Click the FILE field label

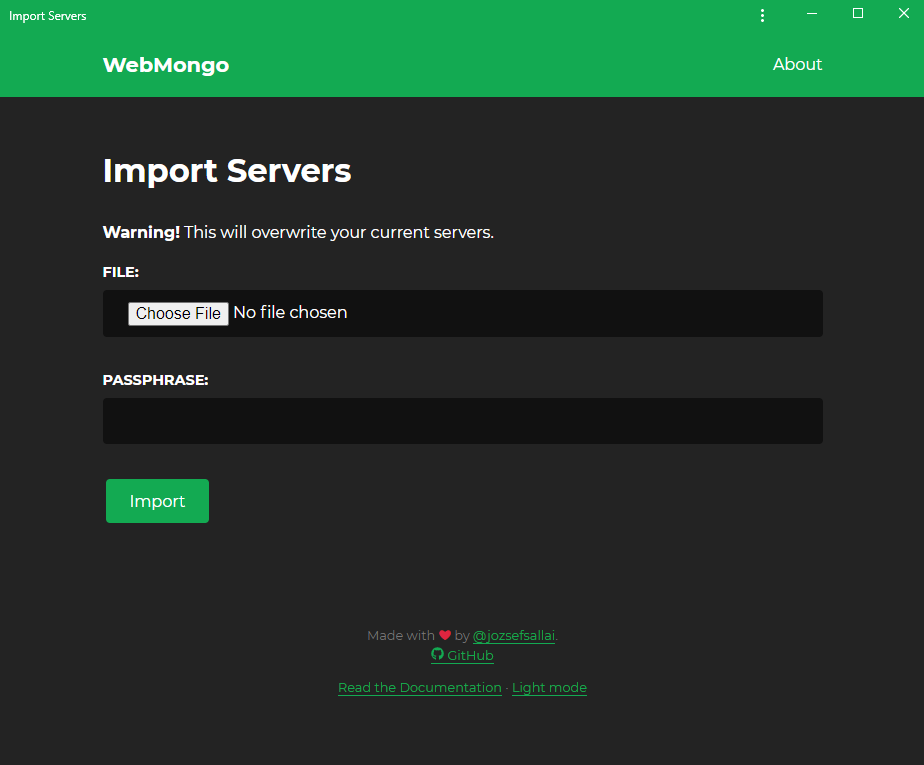[x=120, y=271]
